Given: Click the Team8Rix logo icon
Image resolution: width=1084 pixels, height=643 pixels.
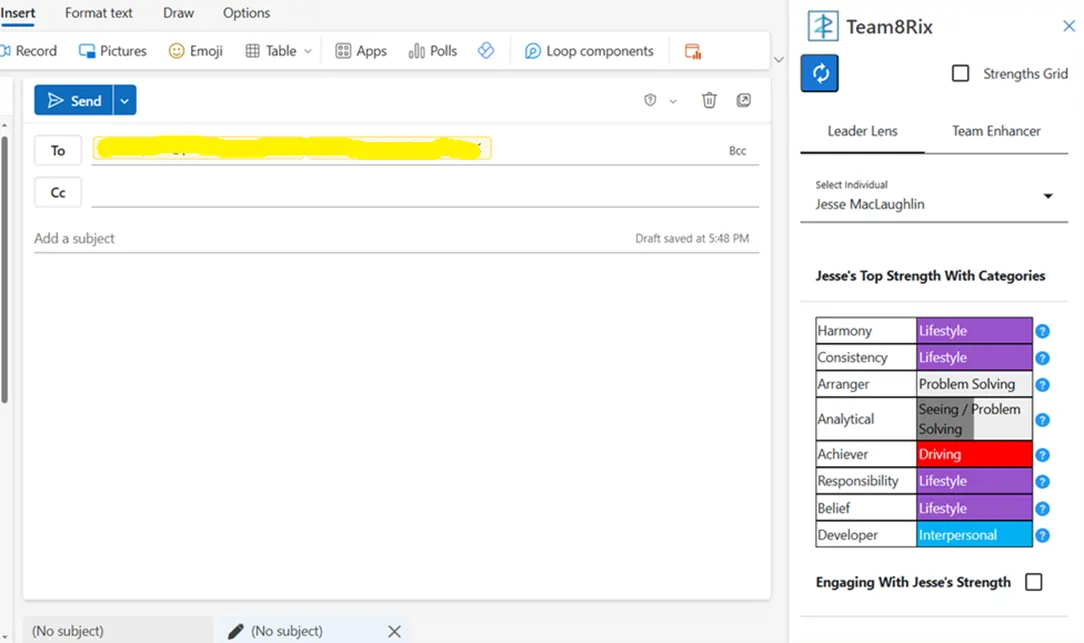Looking at the screenshot, I should [x=823, y=26].
